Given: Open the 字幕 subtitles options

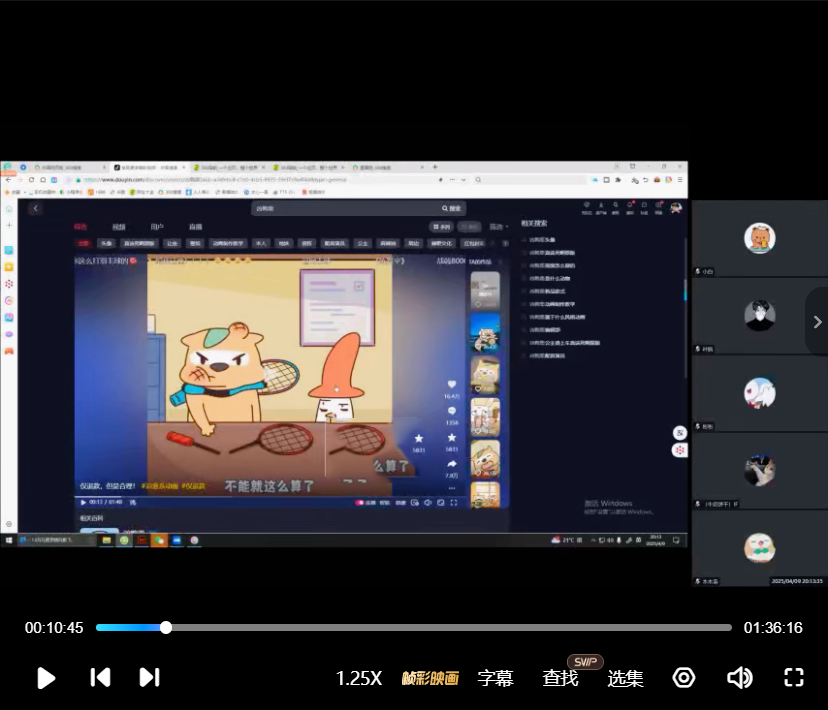Looking at the screenshot, I should click(x=495, y=678).
